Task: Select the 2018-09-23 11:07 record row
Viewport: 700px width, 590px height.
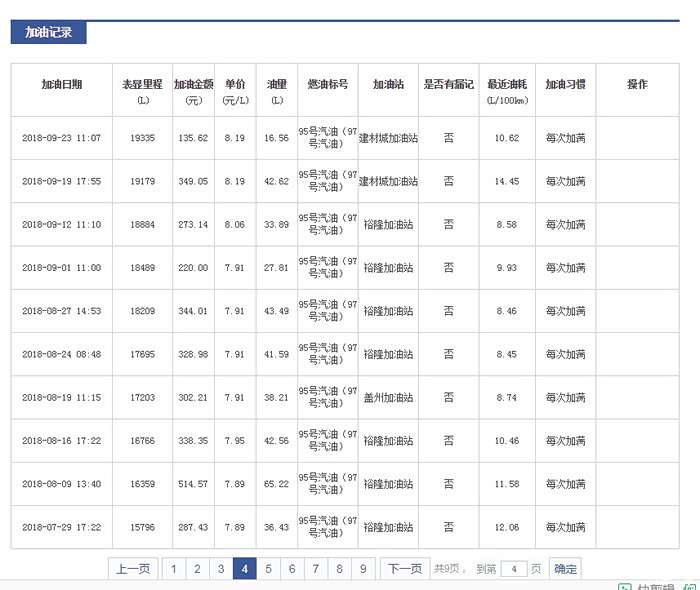Action: pos(62,138)
